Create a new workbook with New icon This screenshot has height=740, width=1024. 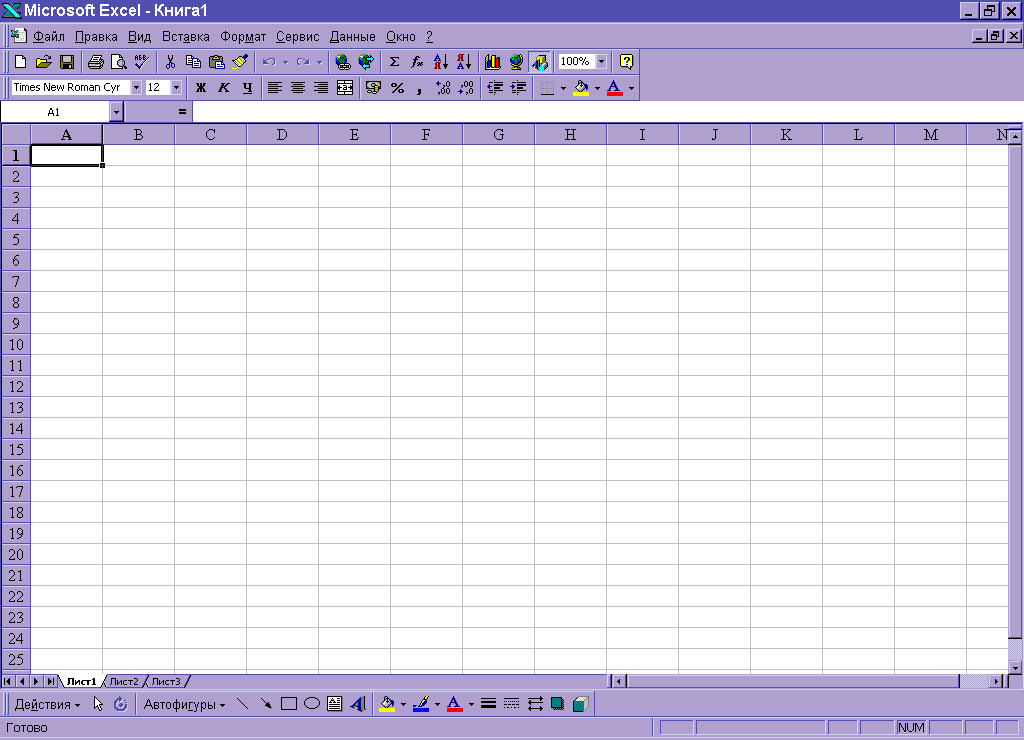click(20, 62)
